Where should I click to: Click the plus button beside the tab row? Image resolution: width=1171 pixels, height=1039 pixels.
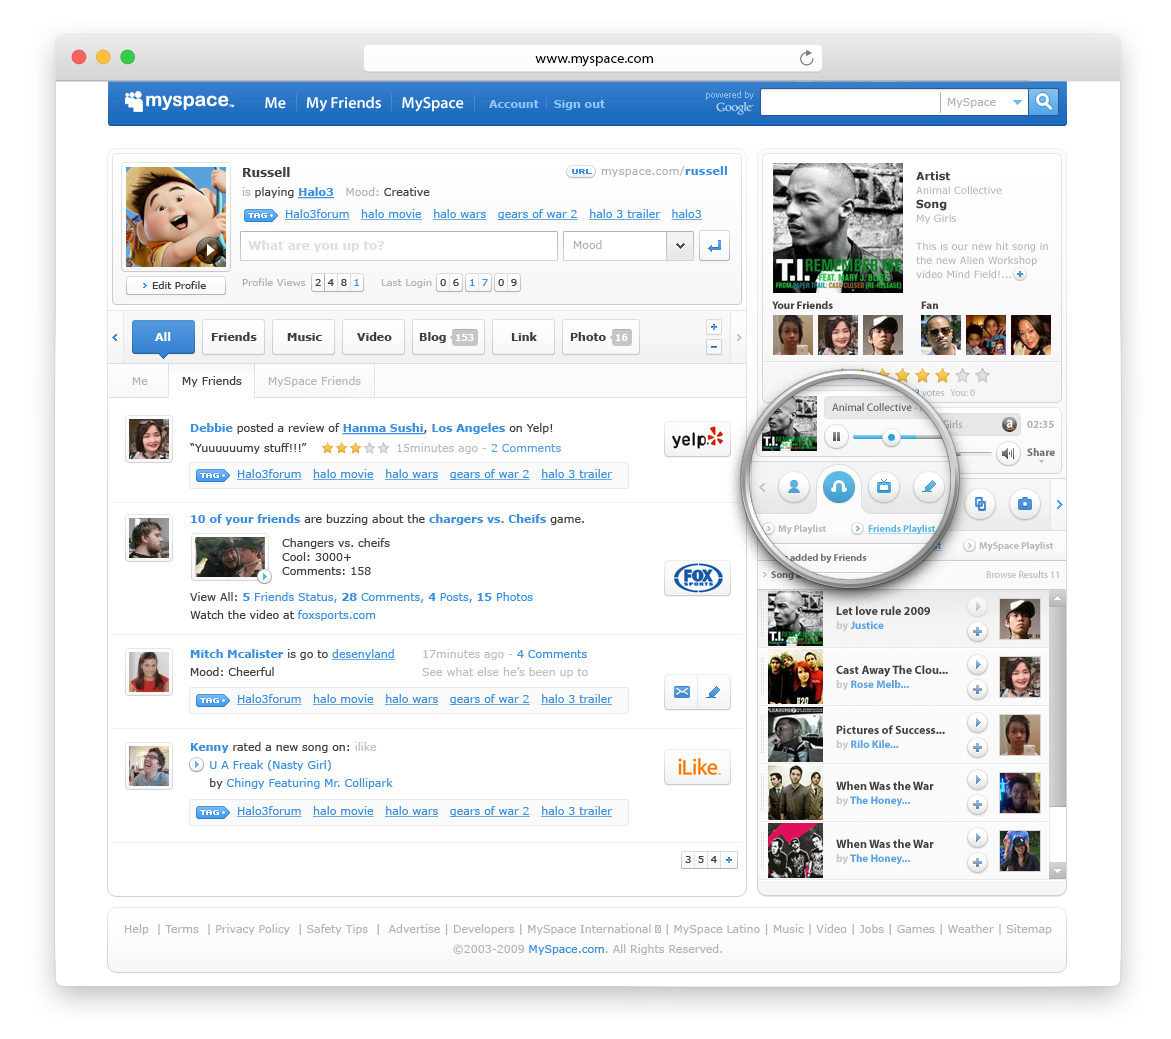714,327
